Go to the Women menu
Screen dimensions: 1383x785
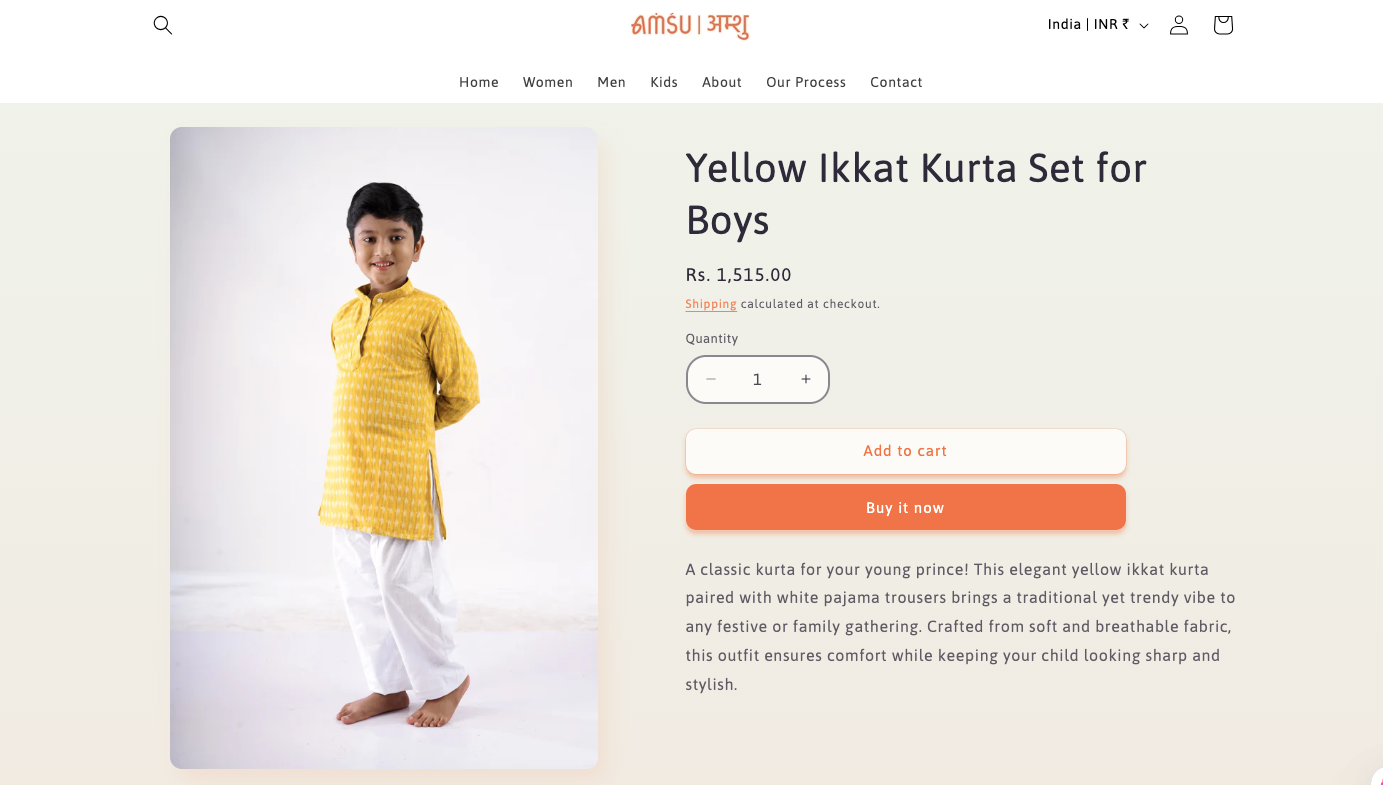click(548, 82)
